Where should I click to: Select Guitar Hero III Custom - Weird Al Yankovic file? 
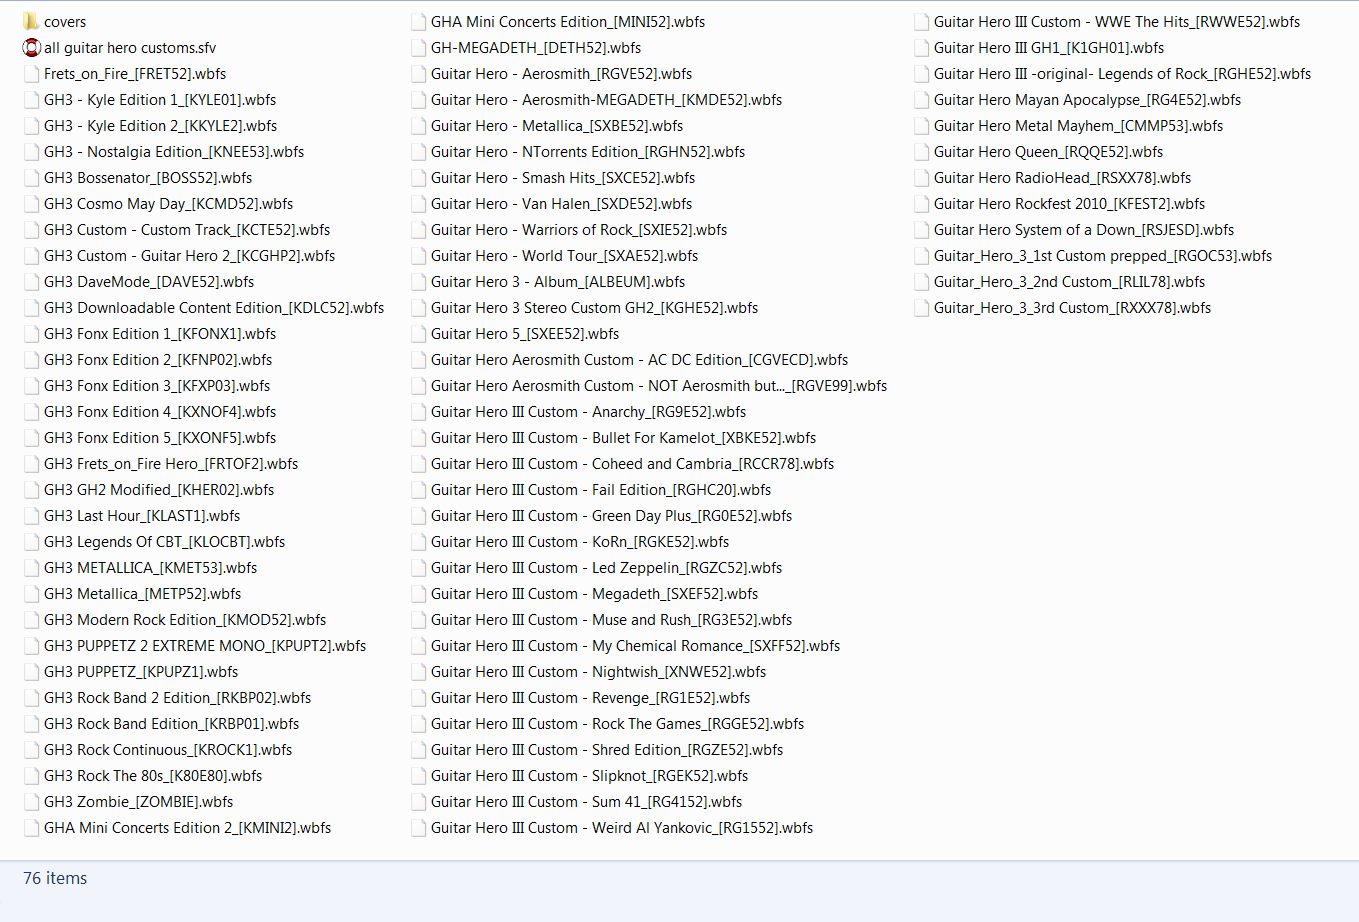click(622, 827)
